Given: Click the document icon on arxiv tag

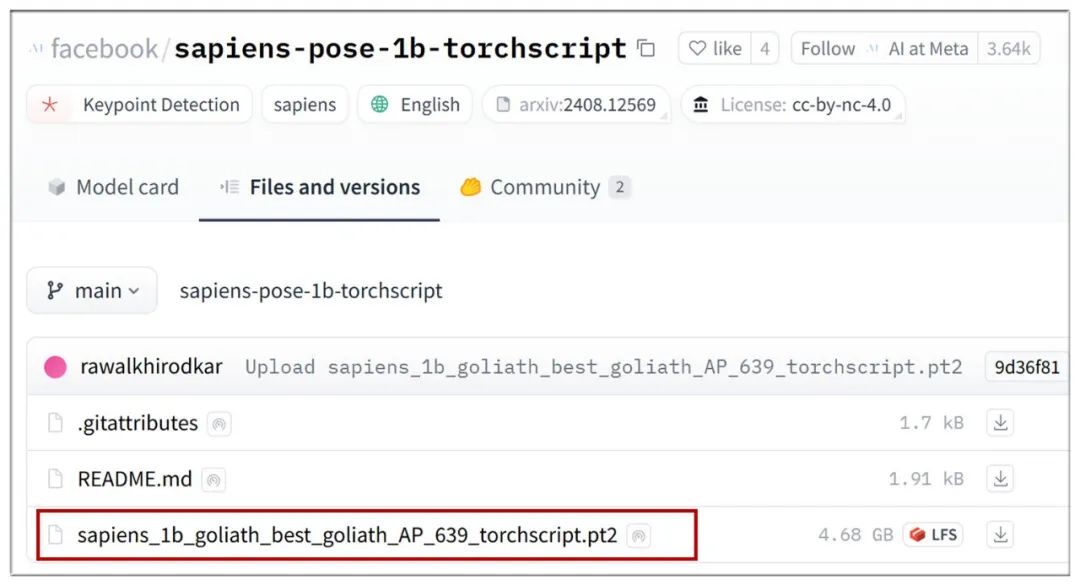Looking at the screenshot, I should pos(503,105).
